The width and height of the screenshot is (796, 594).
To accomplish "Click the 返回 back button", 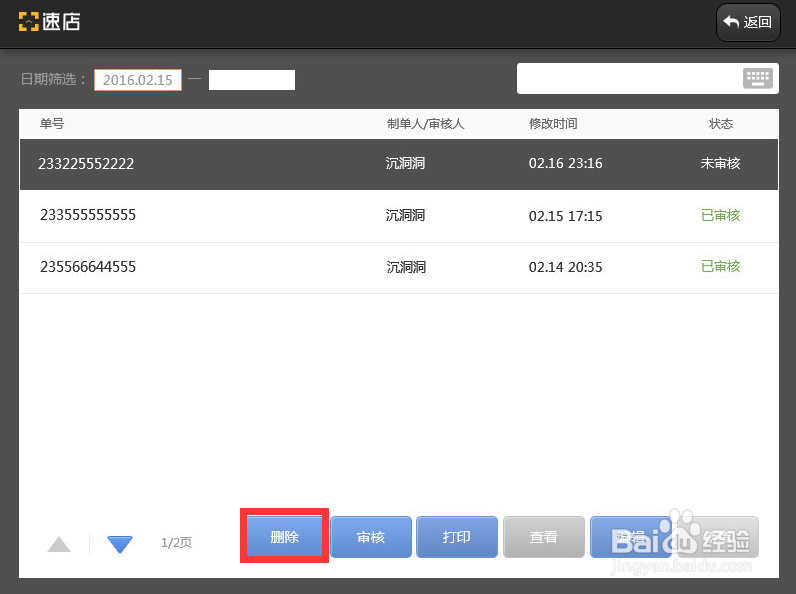I will tap(748, 22).
